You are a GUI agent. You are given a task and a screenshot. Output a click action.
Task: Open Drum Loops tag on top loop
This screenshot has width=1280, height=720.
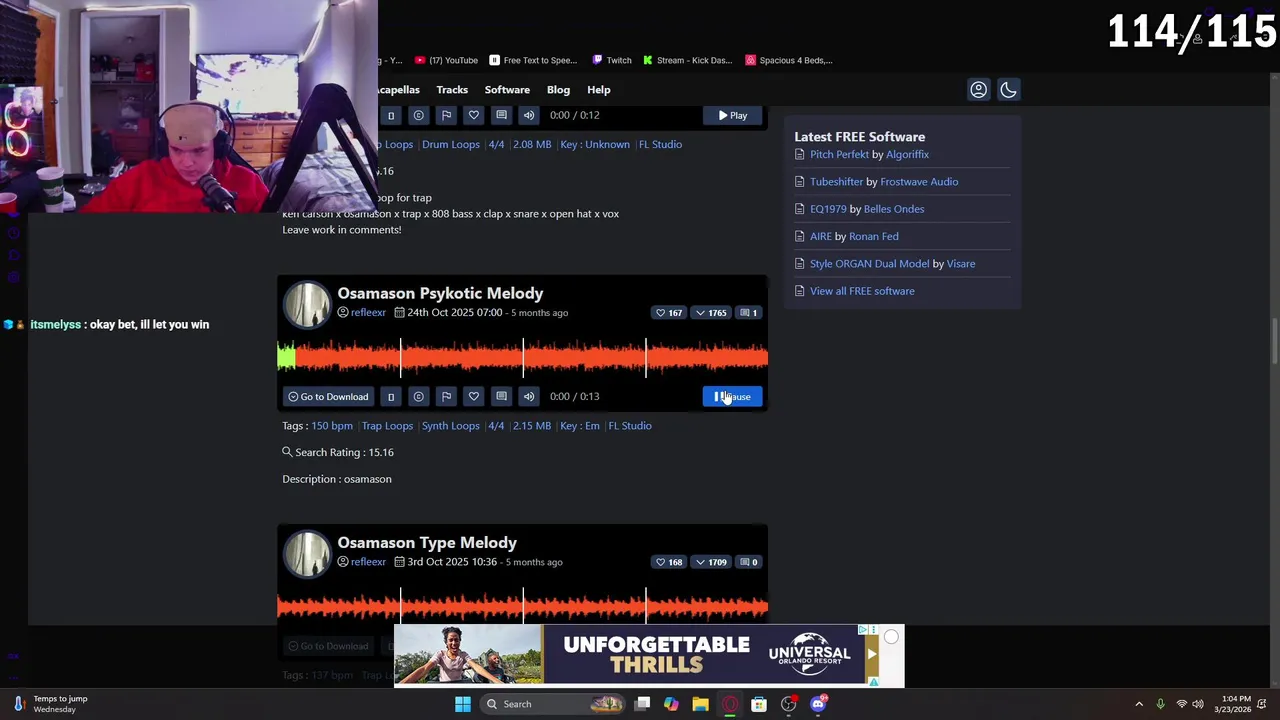pos(451,144)
